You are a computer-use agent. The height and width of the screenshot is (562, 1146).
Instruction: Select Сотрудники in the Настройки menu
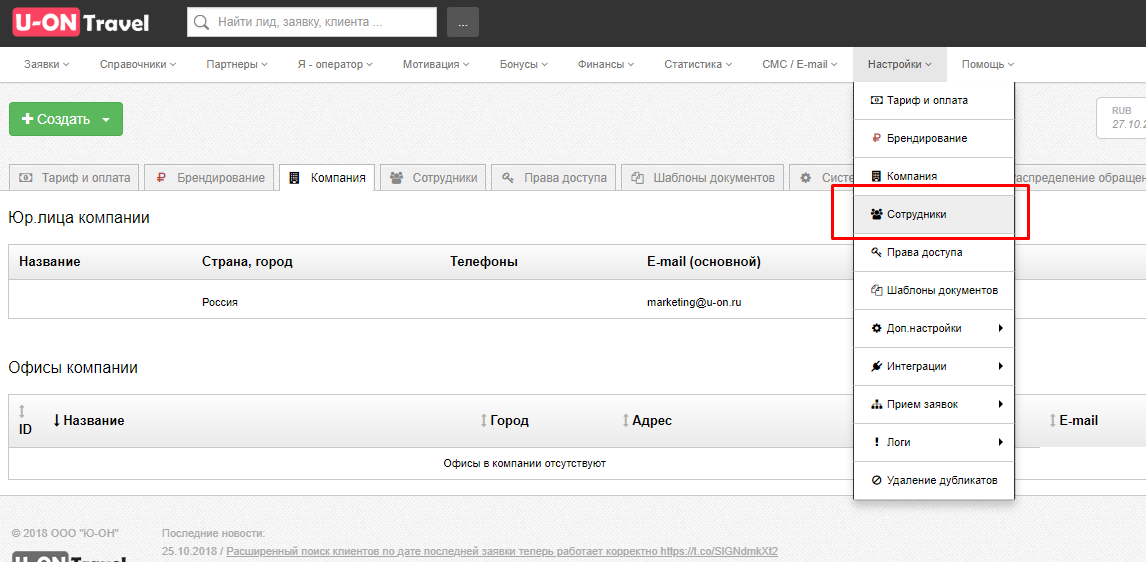(x=916, y=214)
